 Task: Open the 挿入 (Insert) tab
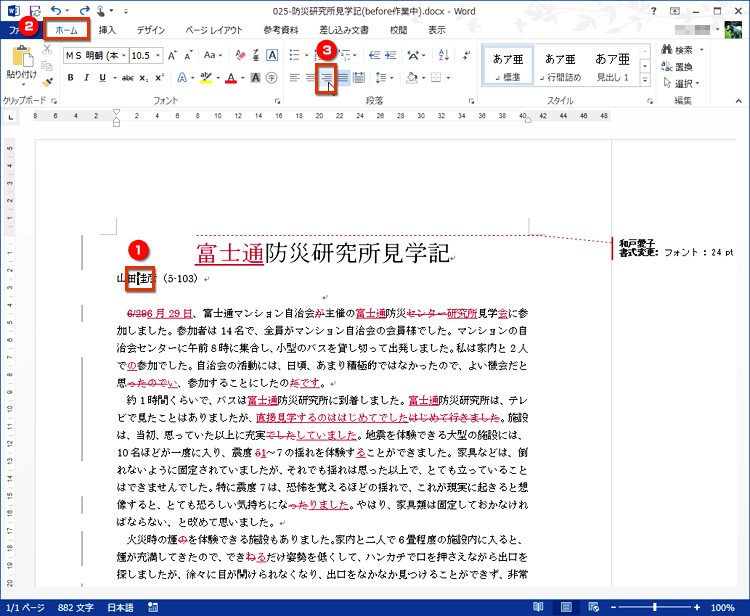click(x=107, y=30)
